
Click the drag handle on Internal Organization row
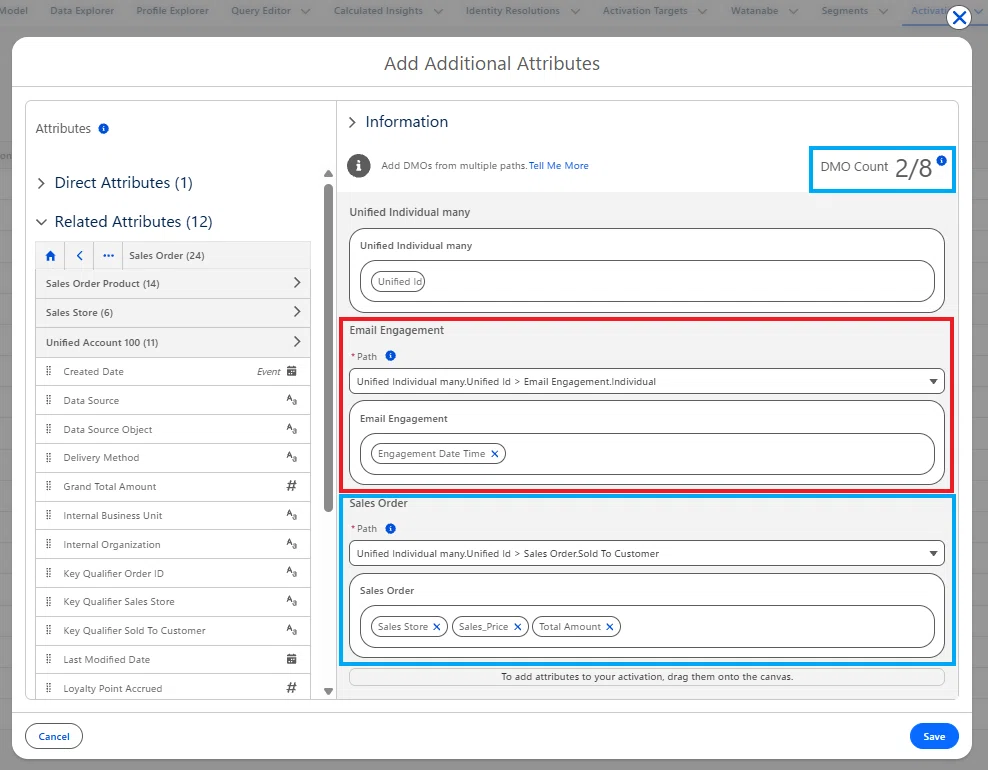click(49, 544)
